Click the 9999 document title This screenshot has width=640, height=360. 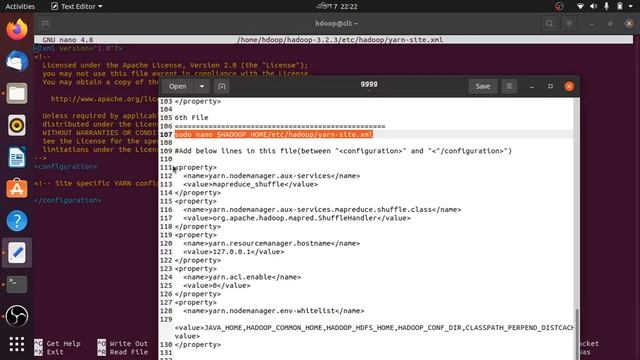coord(369,84)
